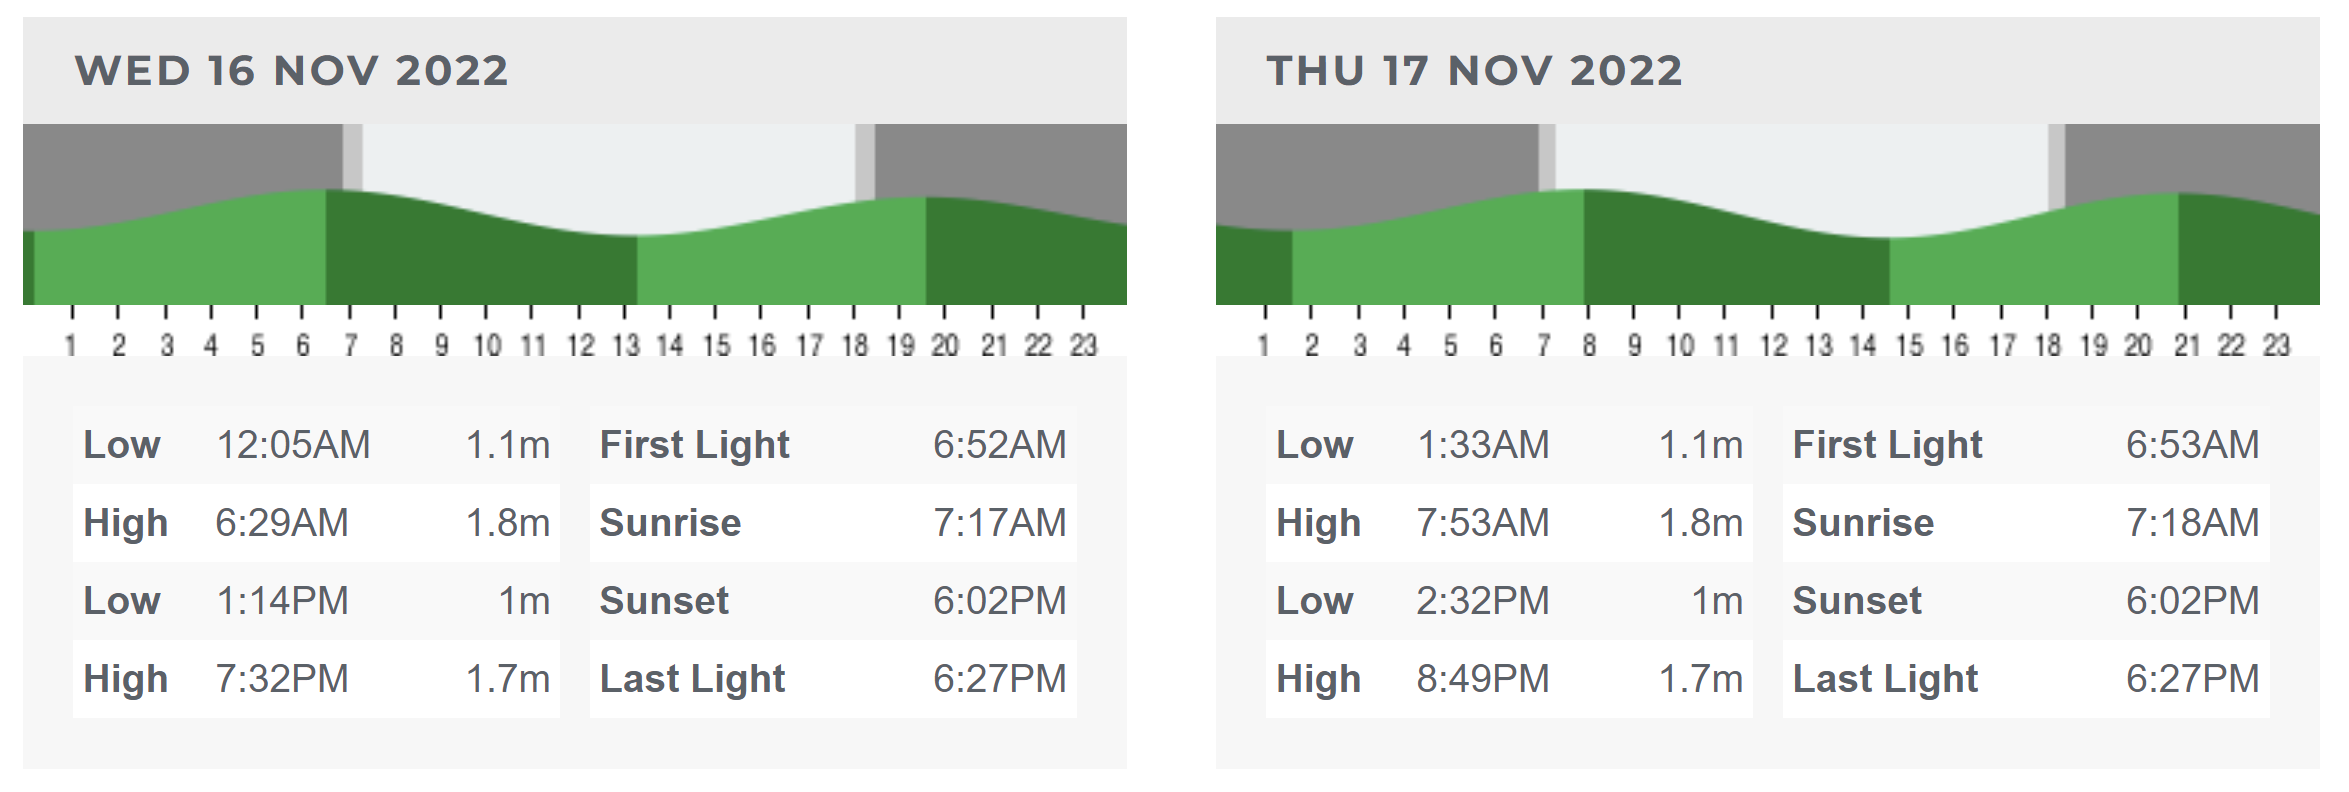The width and height of the screenshot is (2349, 792).
Task: Click Wednesday's First Light 6:52AM row
Action: click(833, 445)
